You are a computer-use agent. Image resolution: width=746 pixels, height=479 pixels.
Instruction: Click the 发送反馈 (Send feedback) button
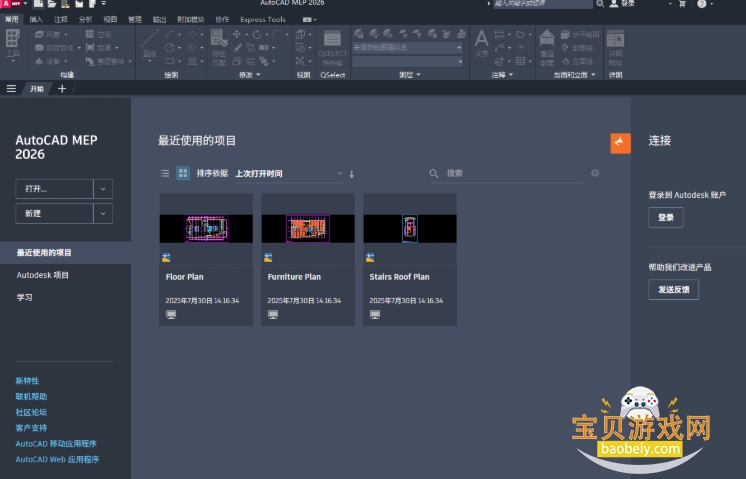[673, 289]
